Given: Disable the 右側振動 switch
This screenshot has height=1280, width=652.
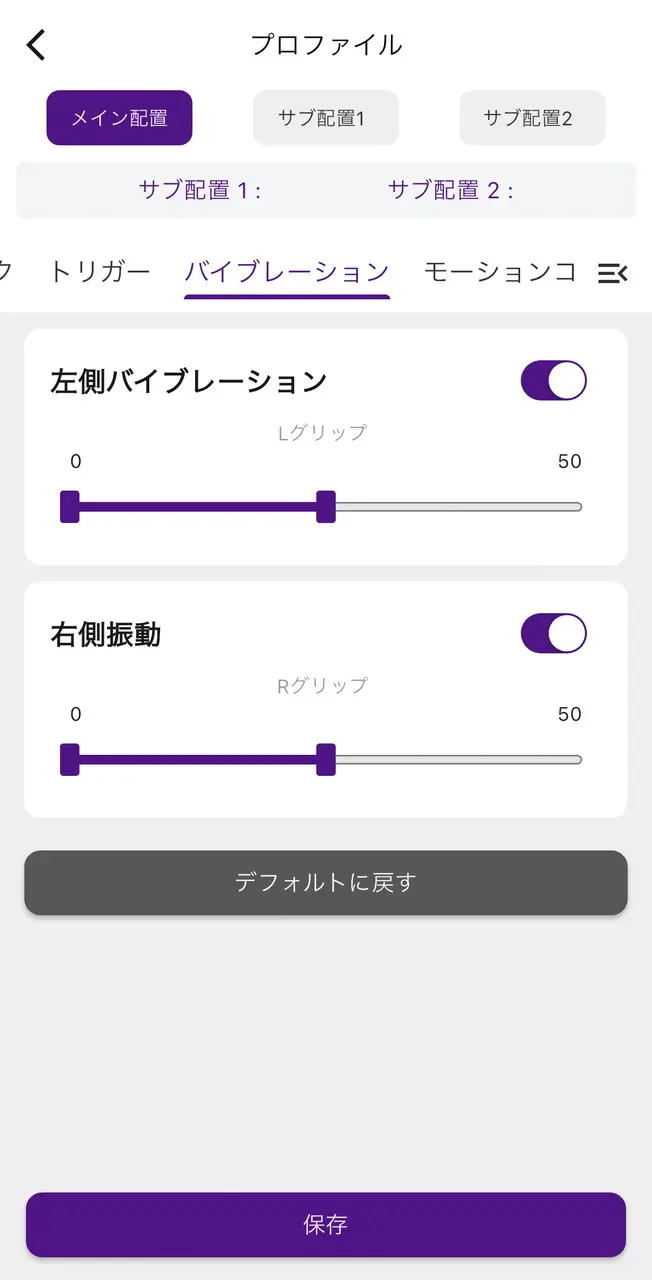Looking at the screenshot, I should tap(553, 634).
